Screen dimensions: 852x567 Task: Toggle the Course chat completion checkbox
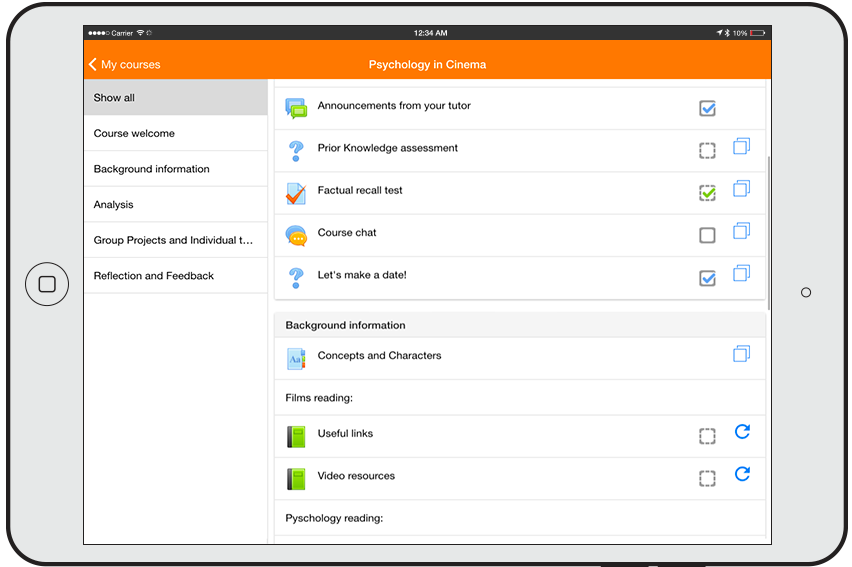707,236
